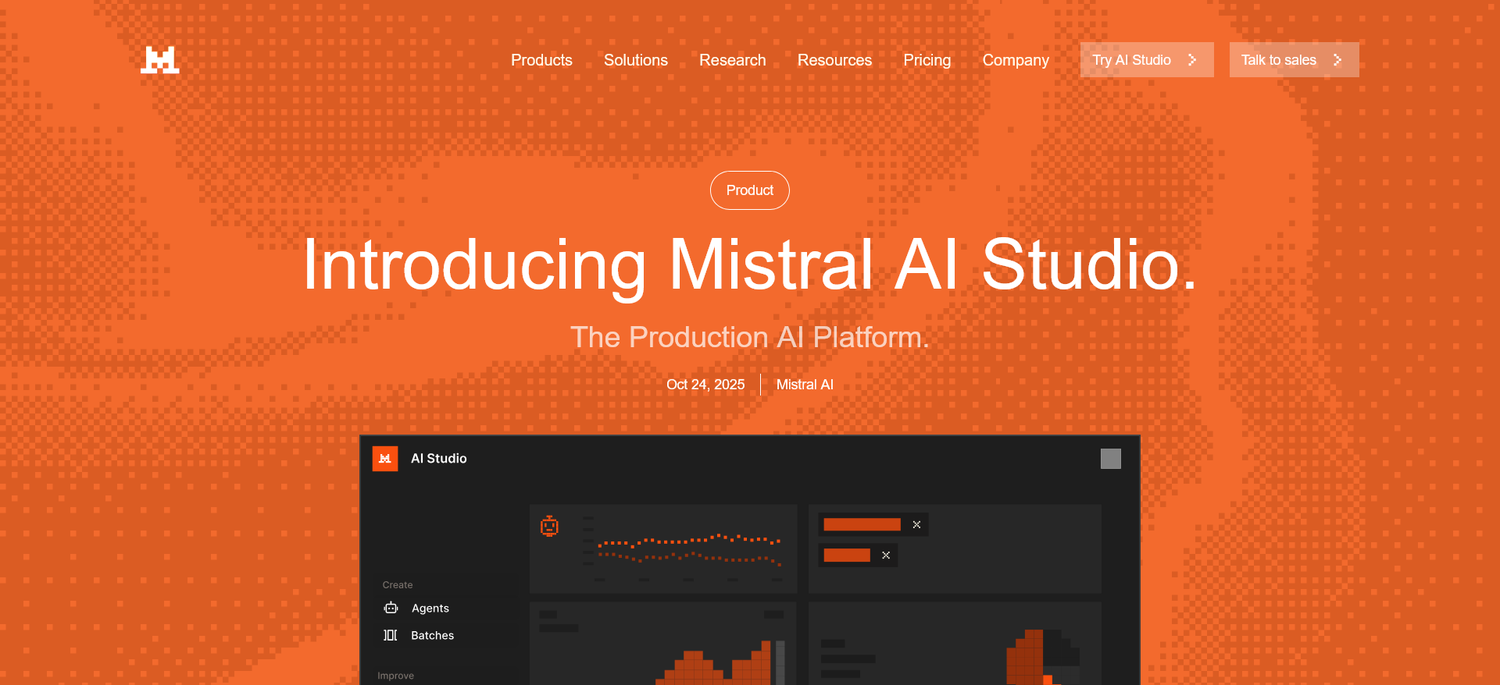Dismiss the larger orange tag with its X

point(916,524)
